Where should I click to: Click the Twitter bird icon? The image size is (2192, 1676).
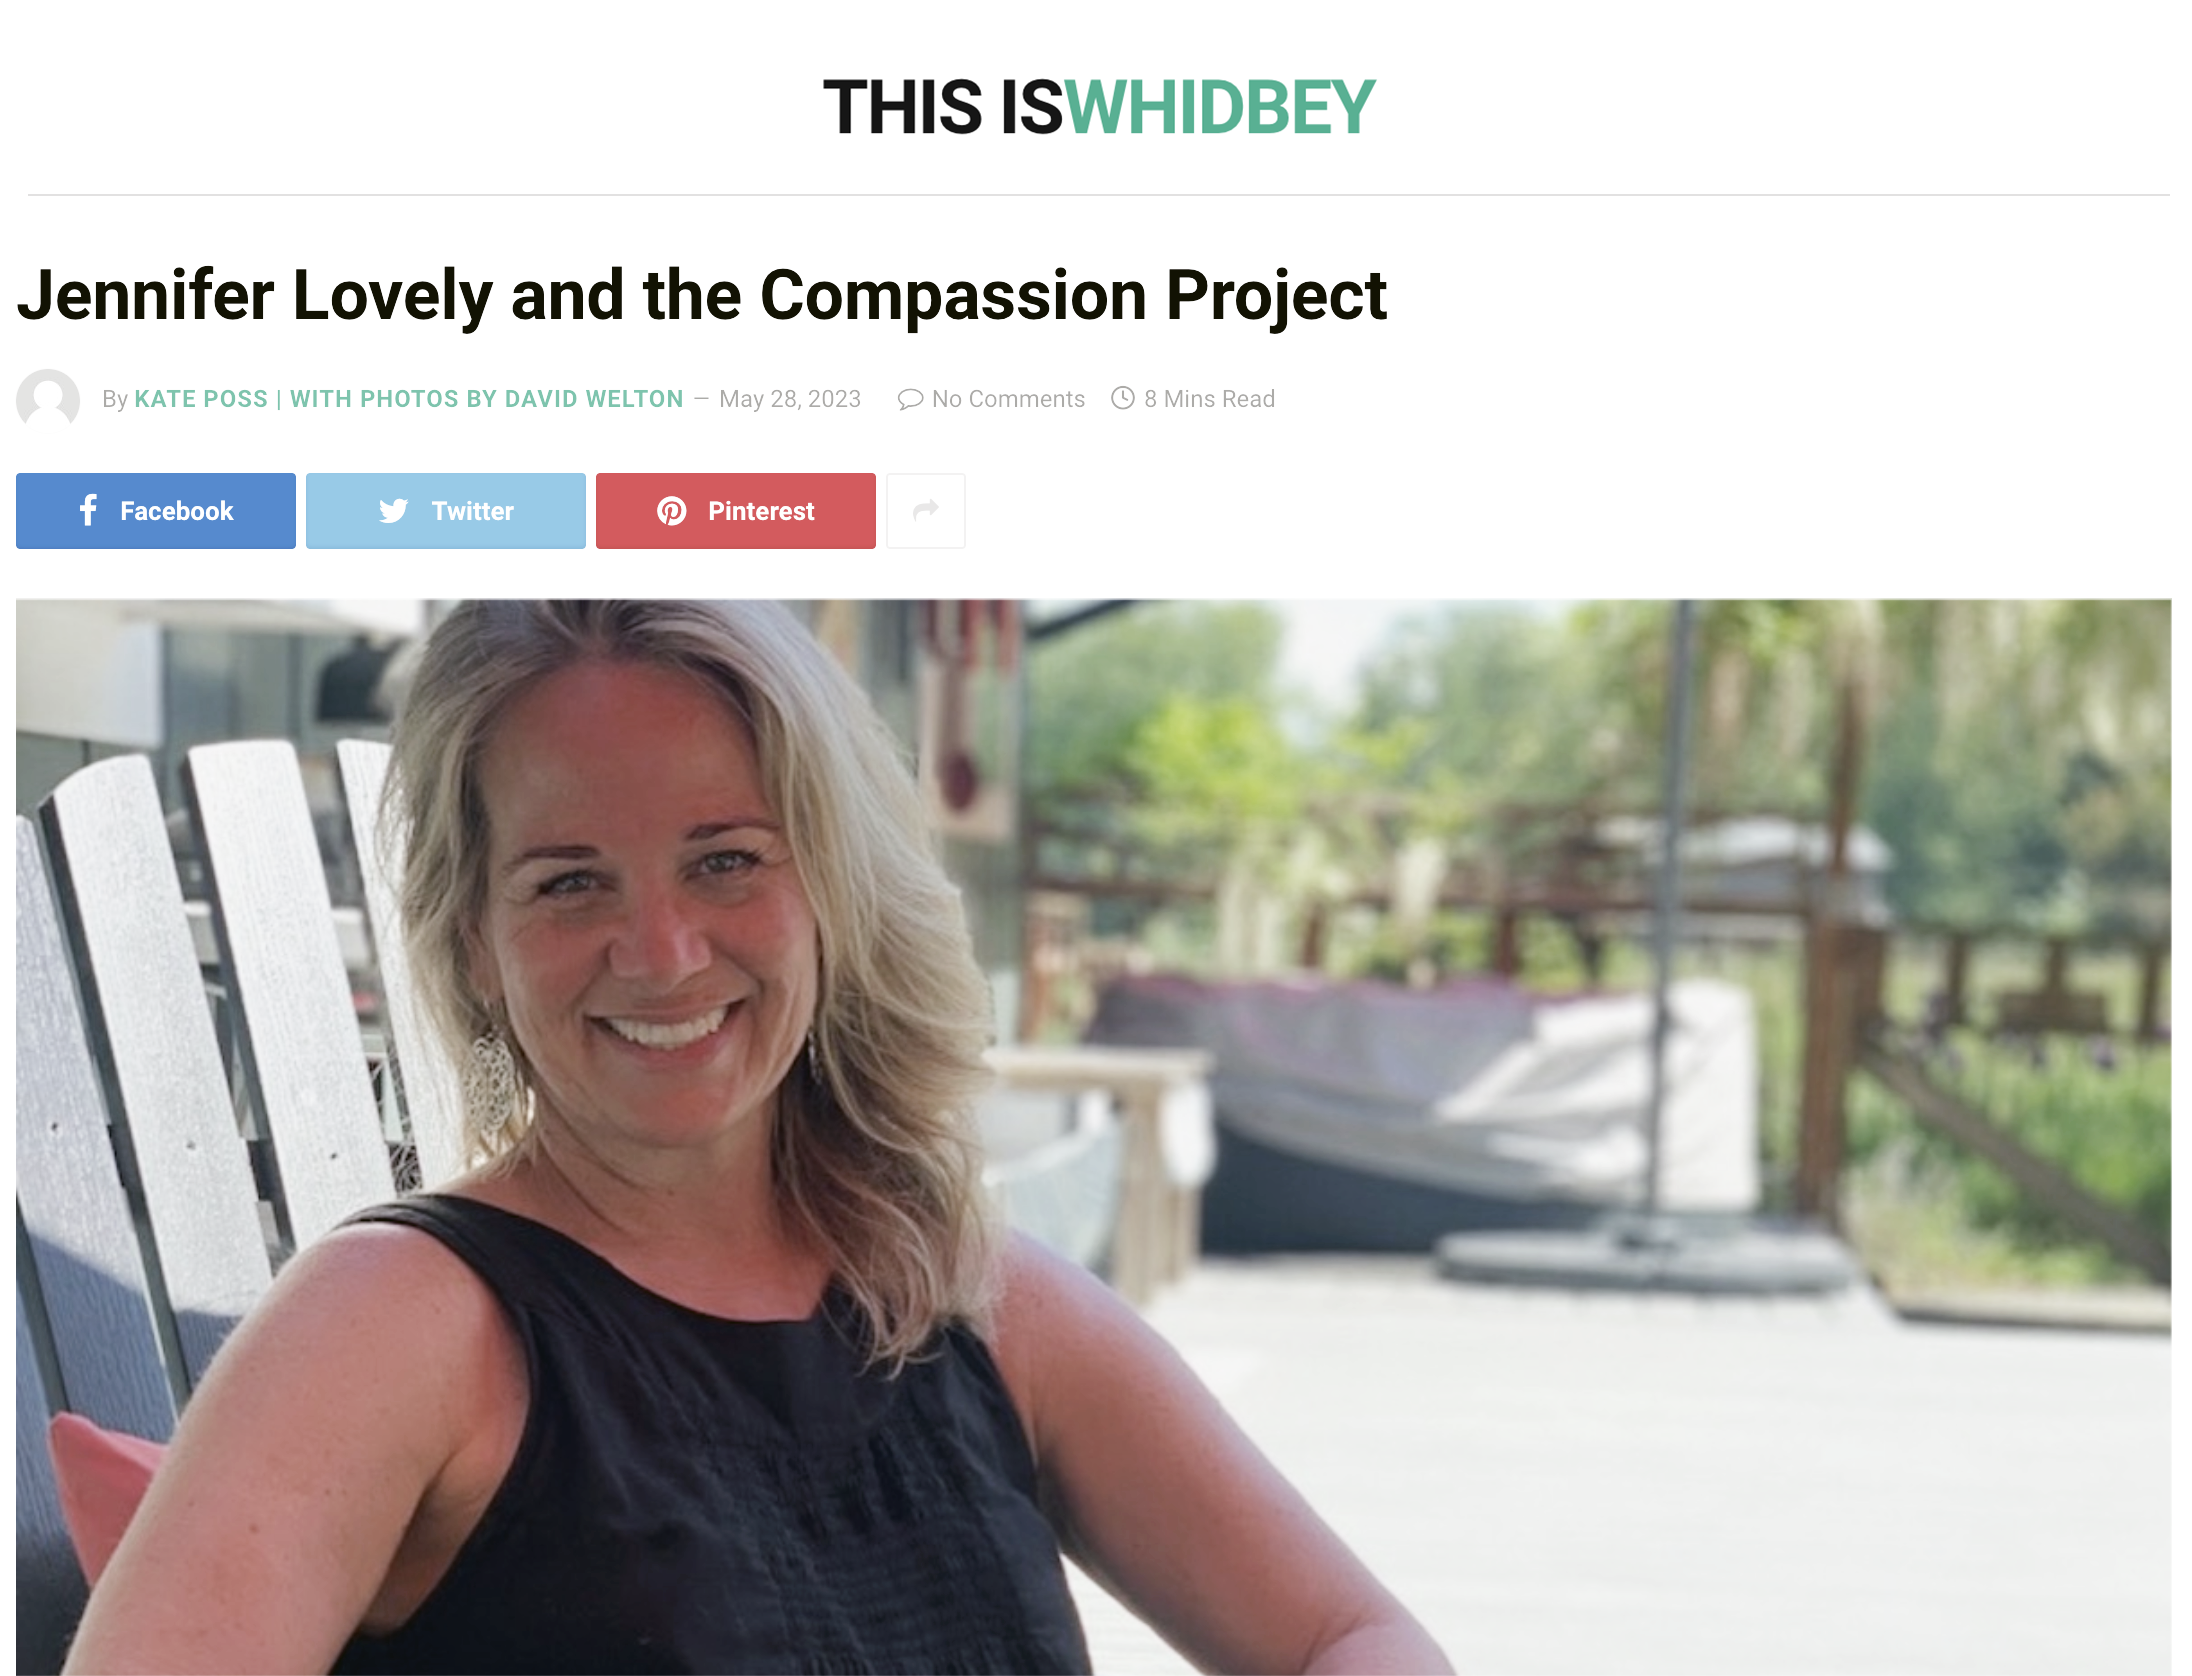tap(393, 511)
